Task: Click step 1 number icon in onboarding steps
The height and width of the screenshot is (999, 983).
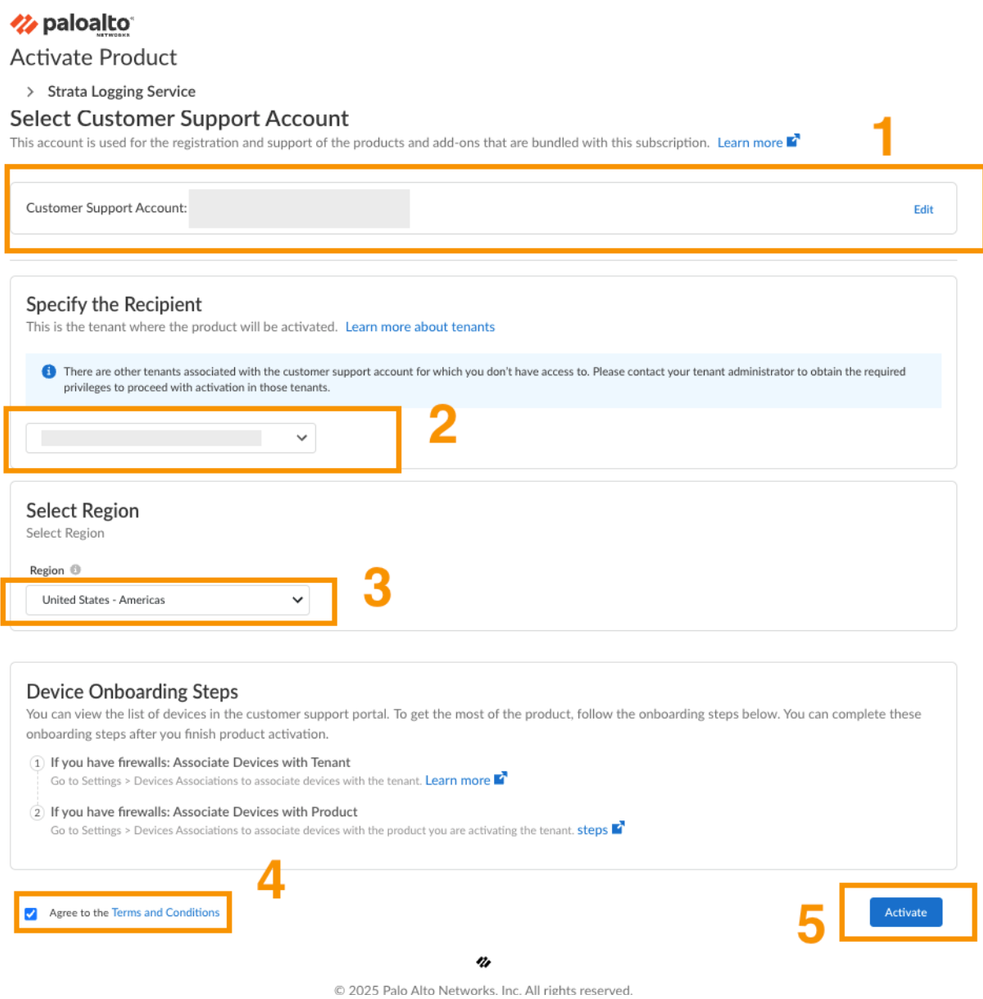Action: coord(37,763)
